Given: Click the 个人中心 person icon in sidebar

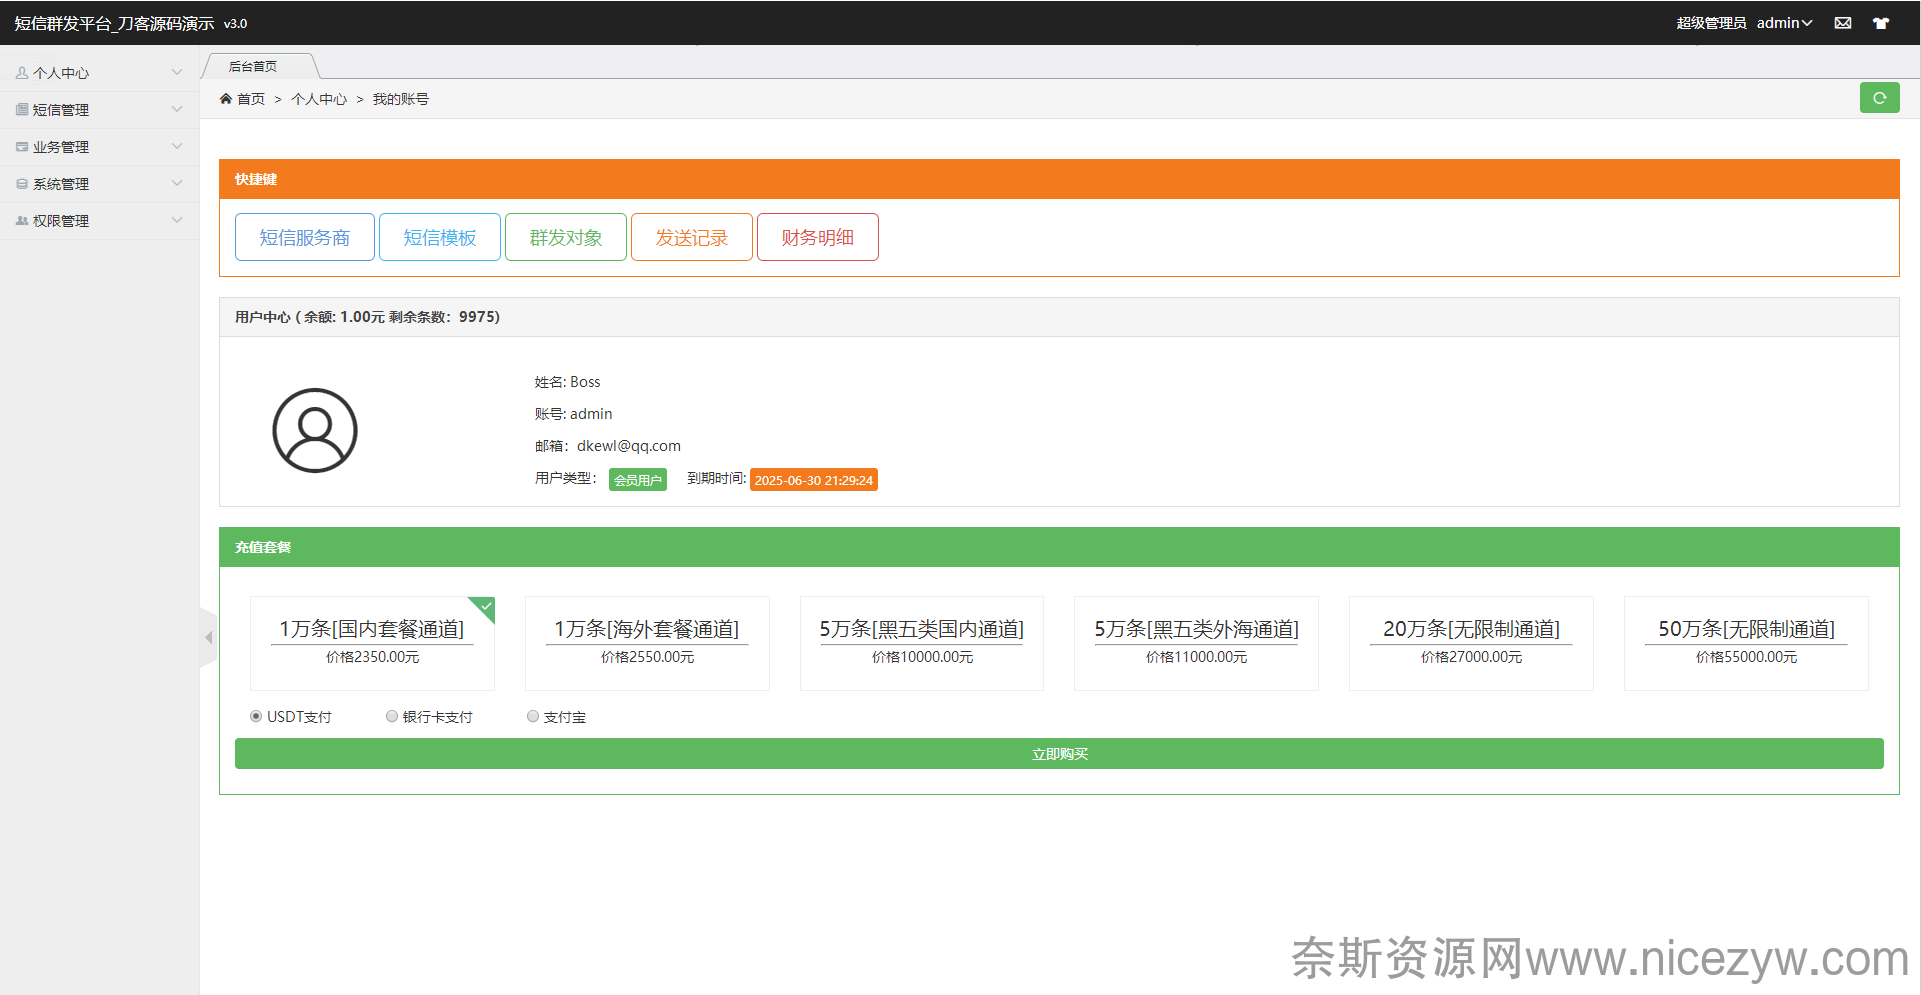Looking at the screenshot, I should click(x=22, y=73).
